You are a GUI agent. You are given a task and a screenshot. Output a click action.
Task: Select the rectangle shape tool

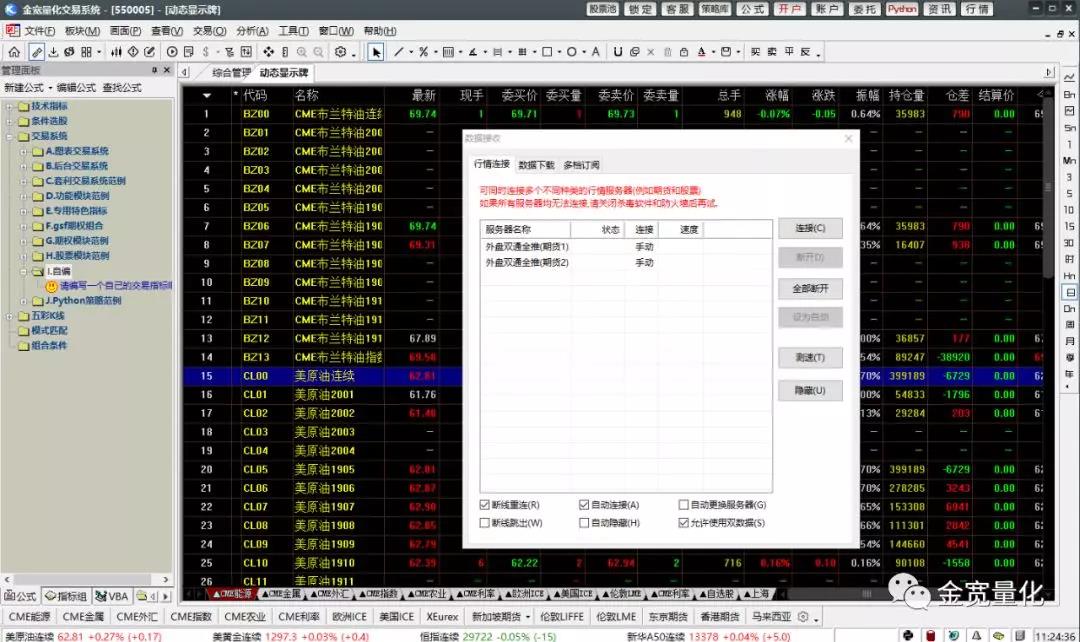pos(547,52)
